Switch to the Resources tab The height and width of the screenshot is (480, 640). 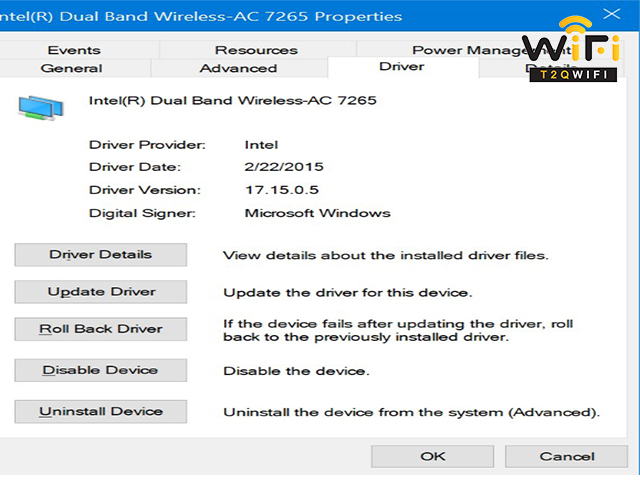256,50
